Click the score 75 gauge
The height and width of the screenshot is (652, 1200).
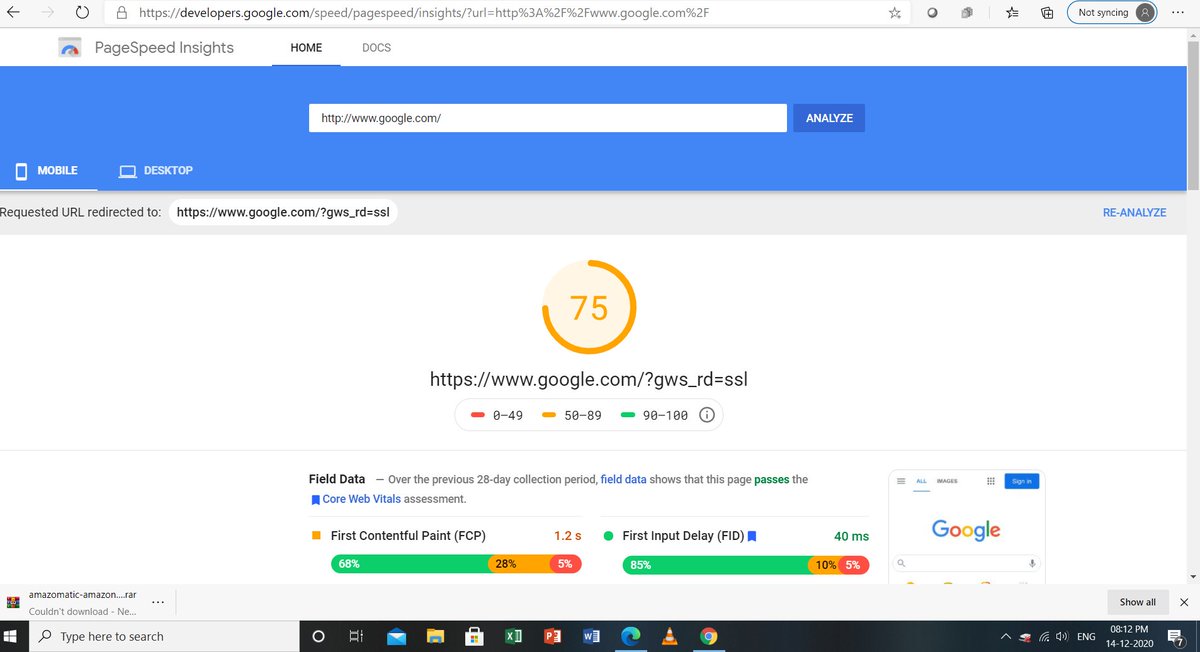[x=589, y=307]
